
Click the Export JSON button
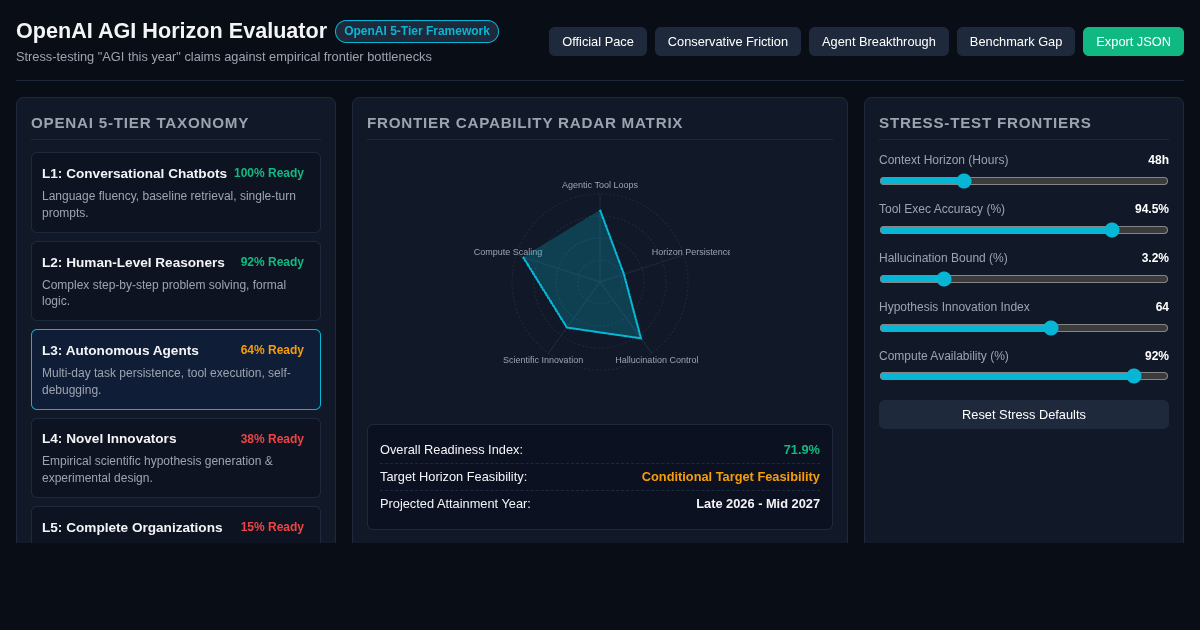(1133, 41)
